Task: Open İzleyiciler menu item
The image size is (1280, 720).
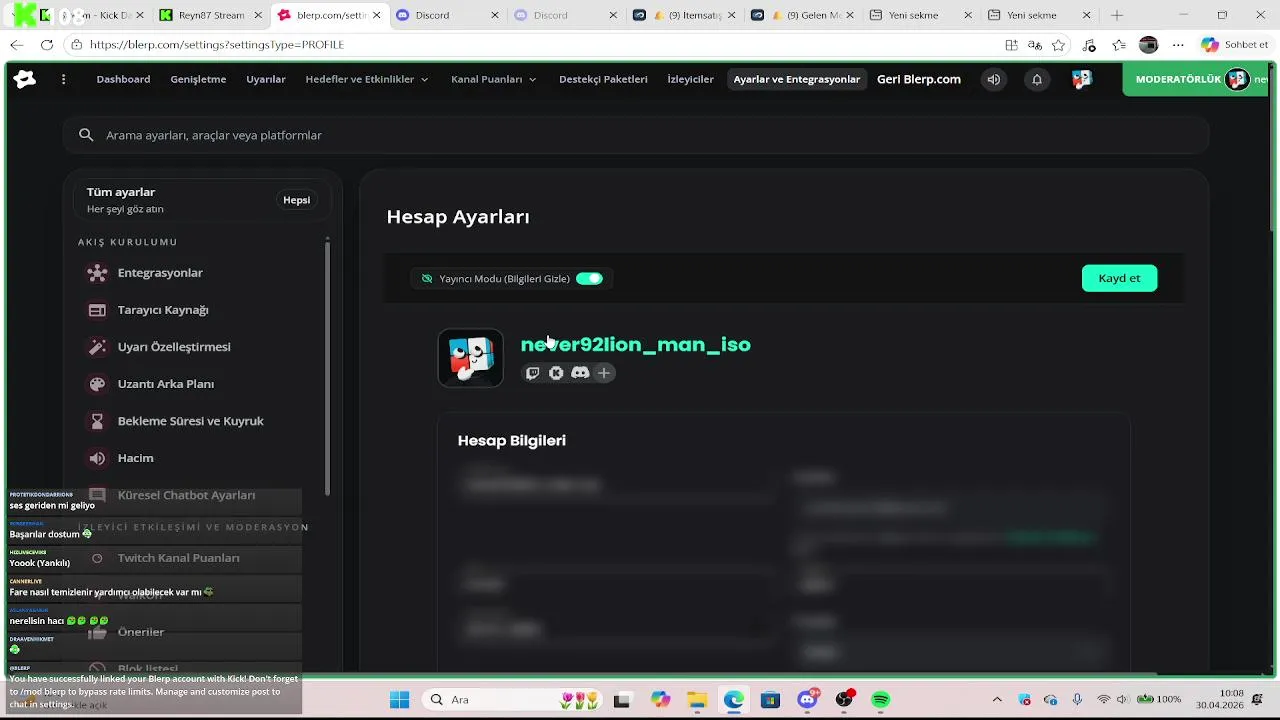Action: [x=690, y=80]
